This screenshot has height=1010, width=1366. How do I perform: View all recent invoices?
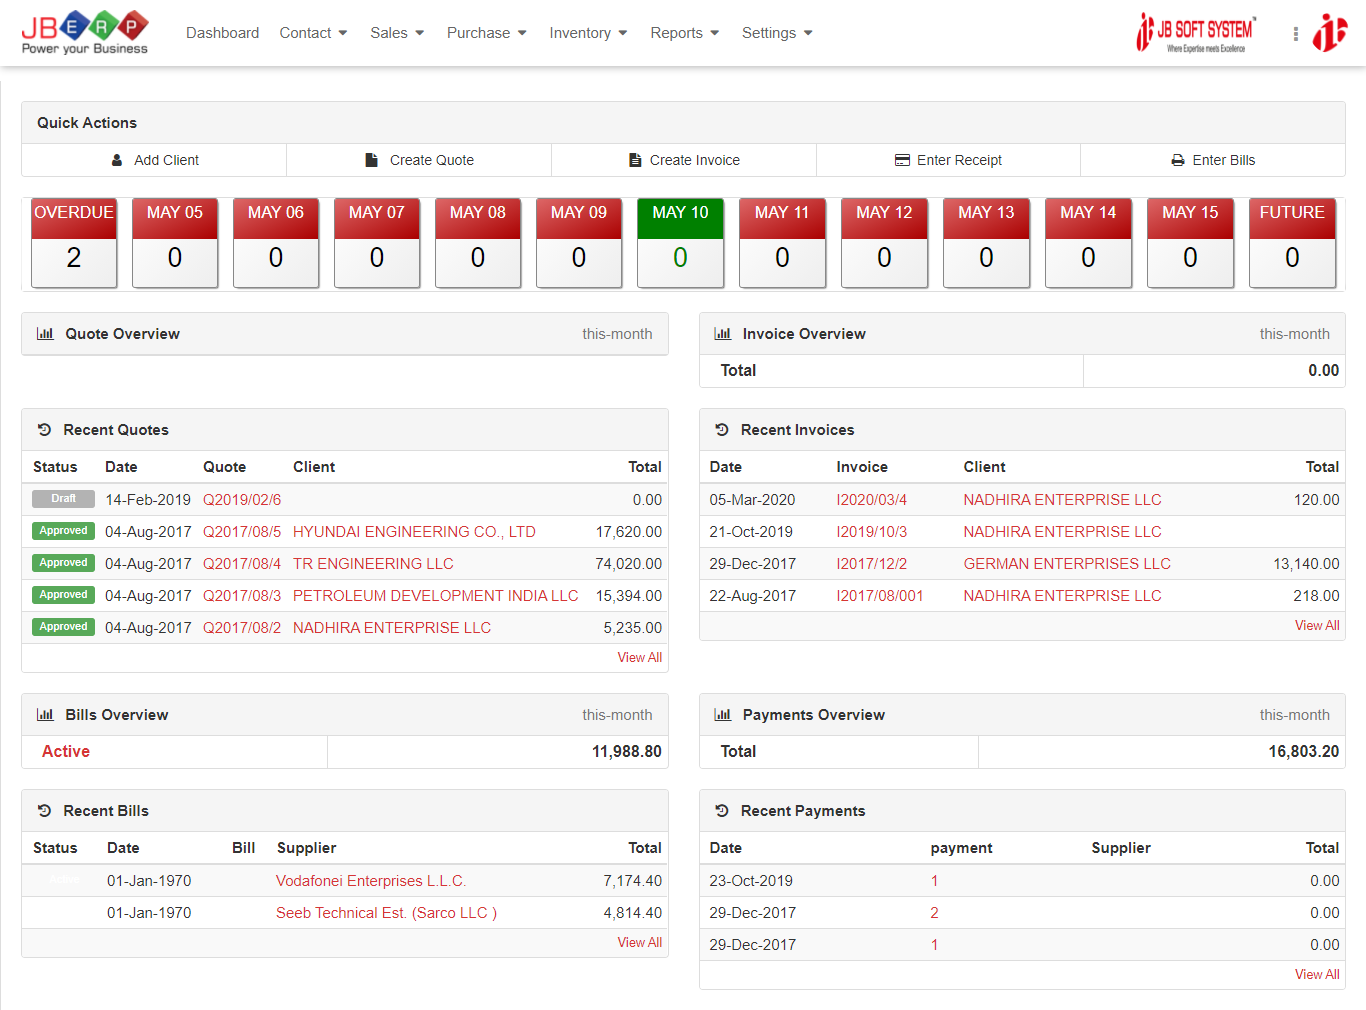pos(1317,626)
